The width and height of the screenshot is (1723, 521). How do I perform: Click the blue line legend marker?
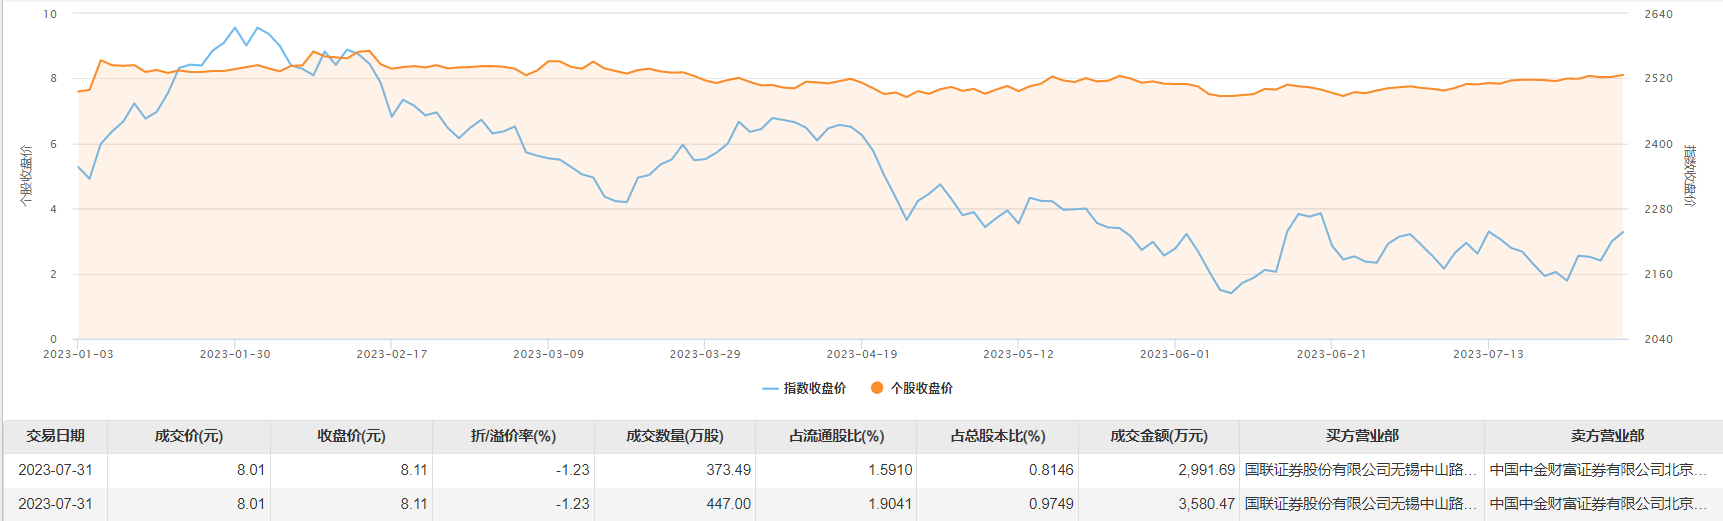[770, 388]
